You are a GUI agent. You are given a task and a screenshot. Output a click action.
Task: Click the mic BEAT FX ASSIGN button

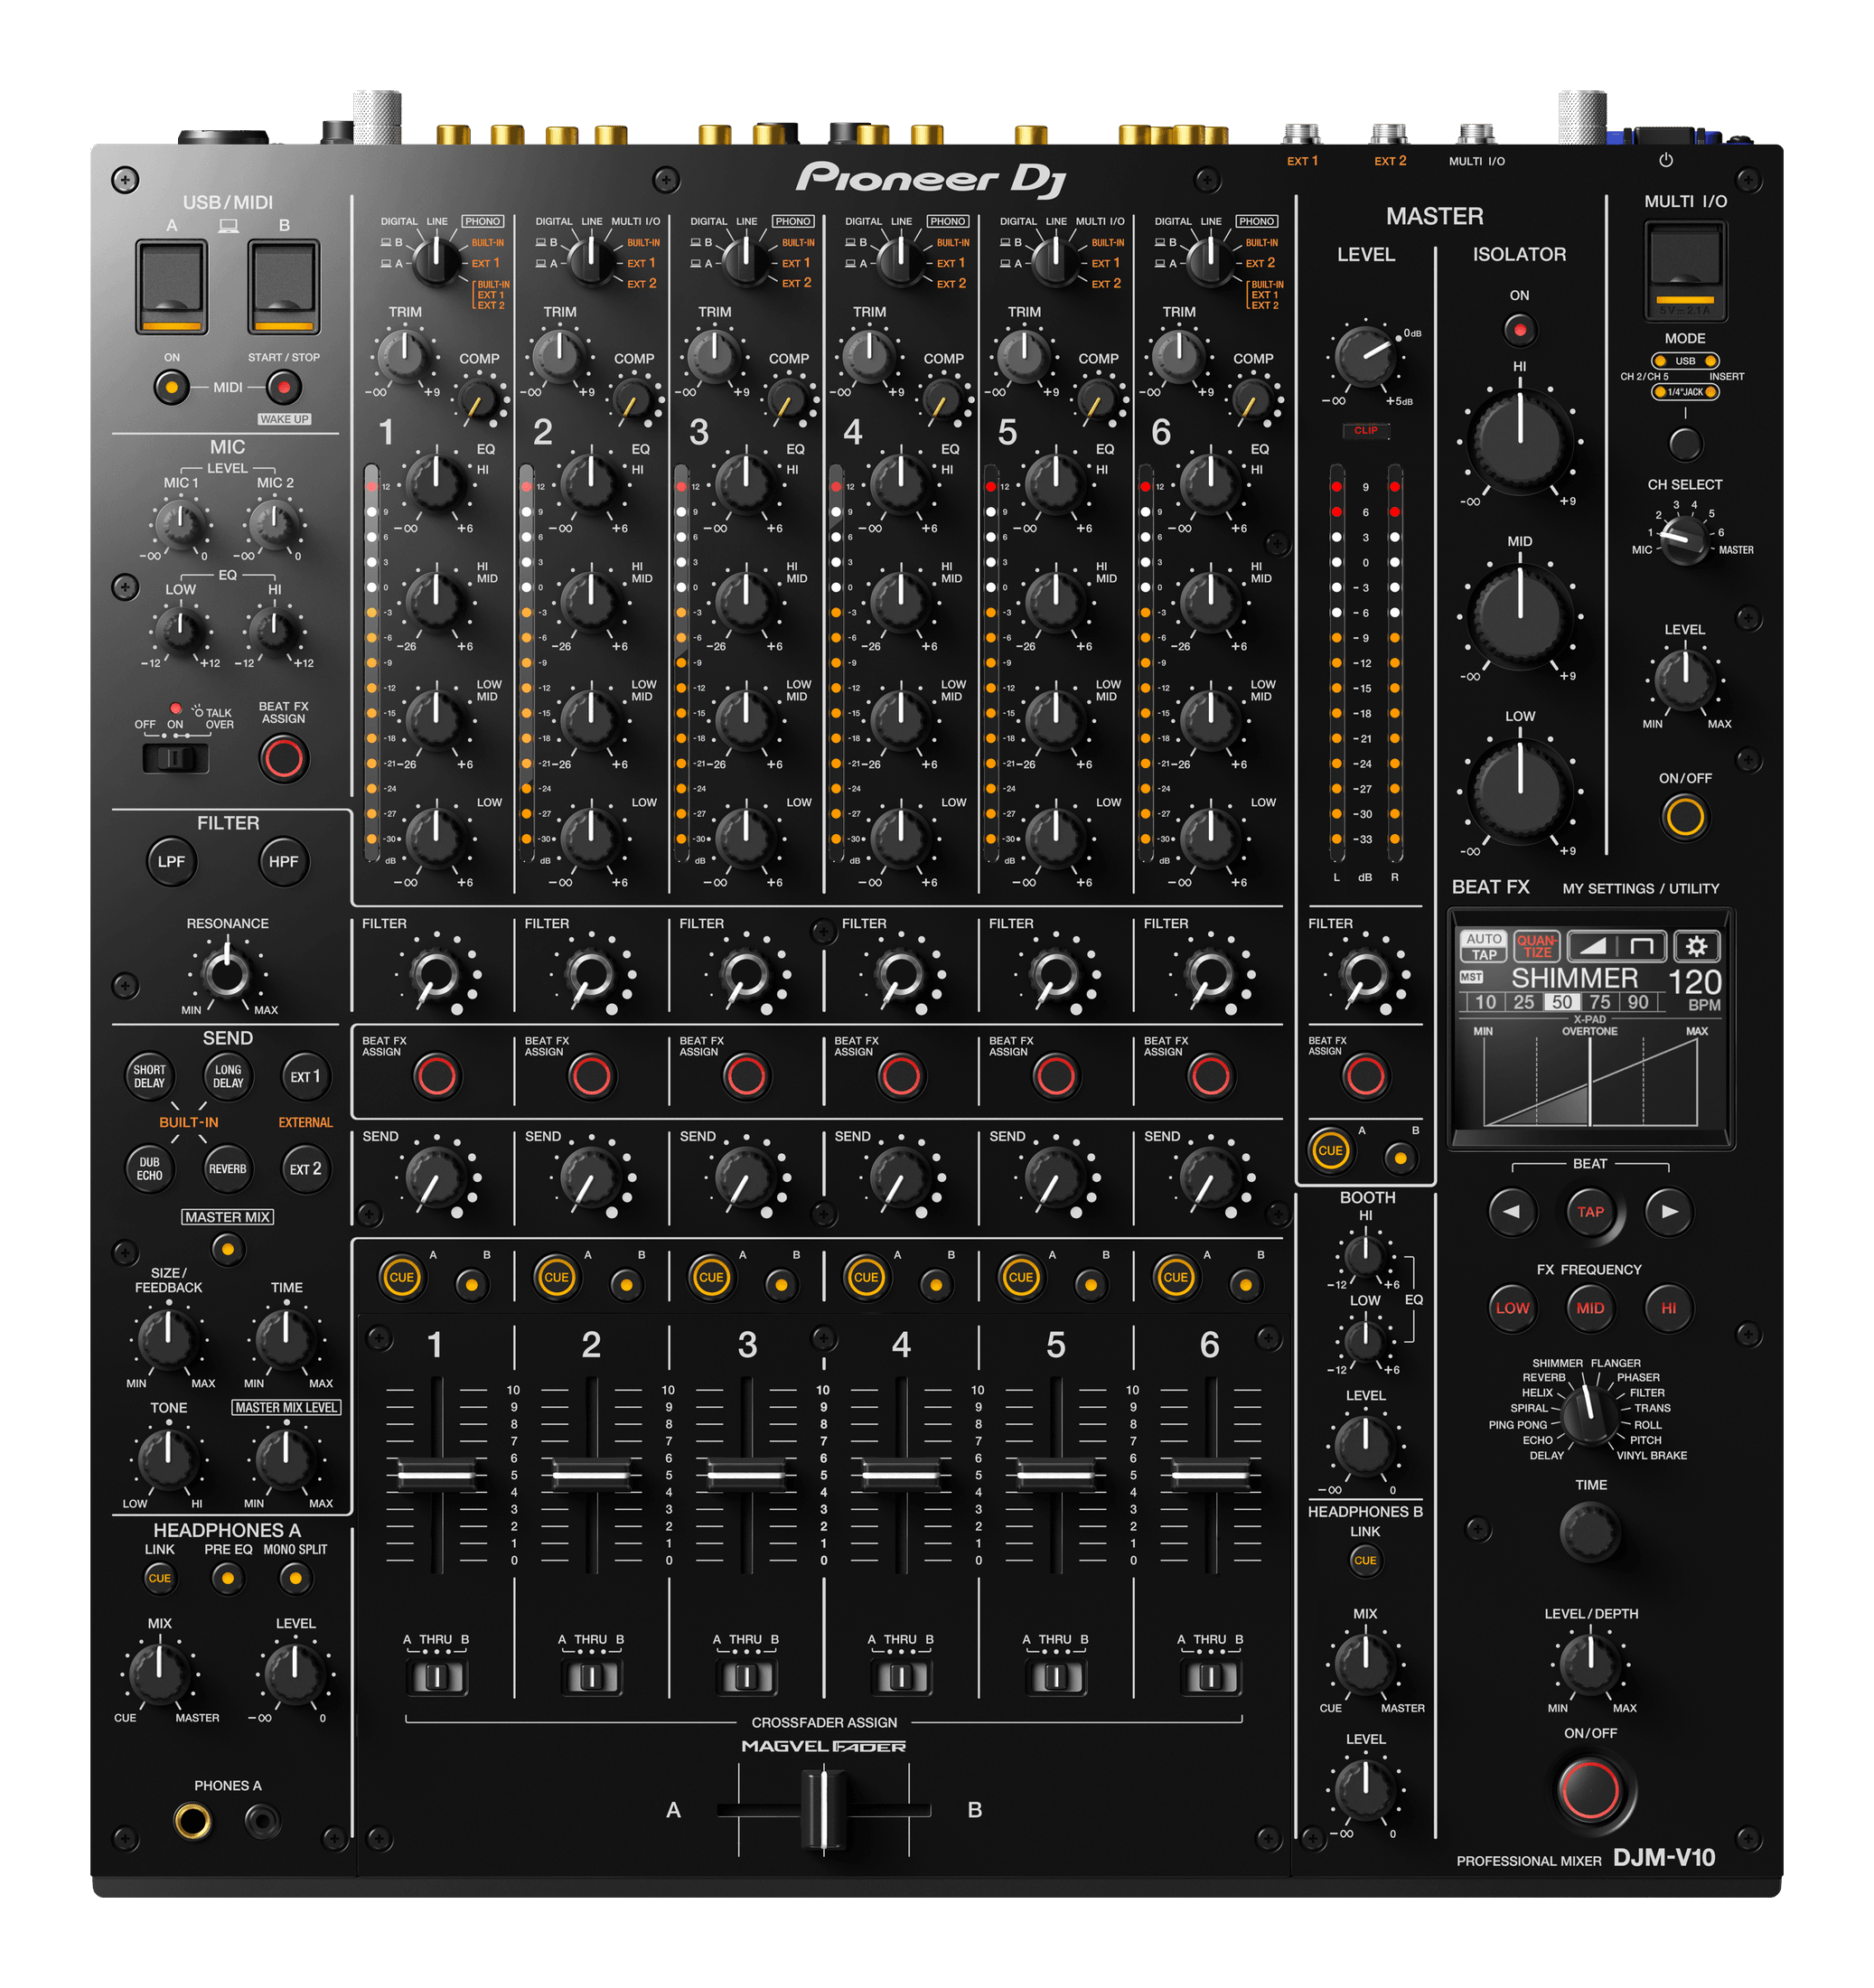click(x=283, y=758)
